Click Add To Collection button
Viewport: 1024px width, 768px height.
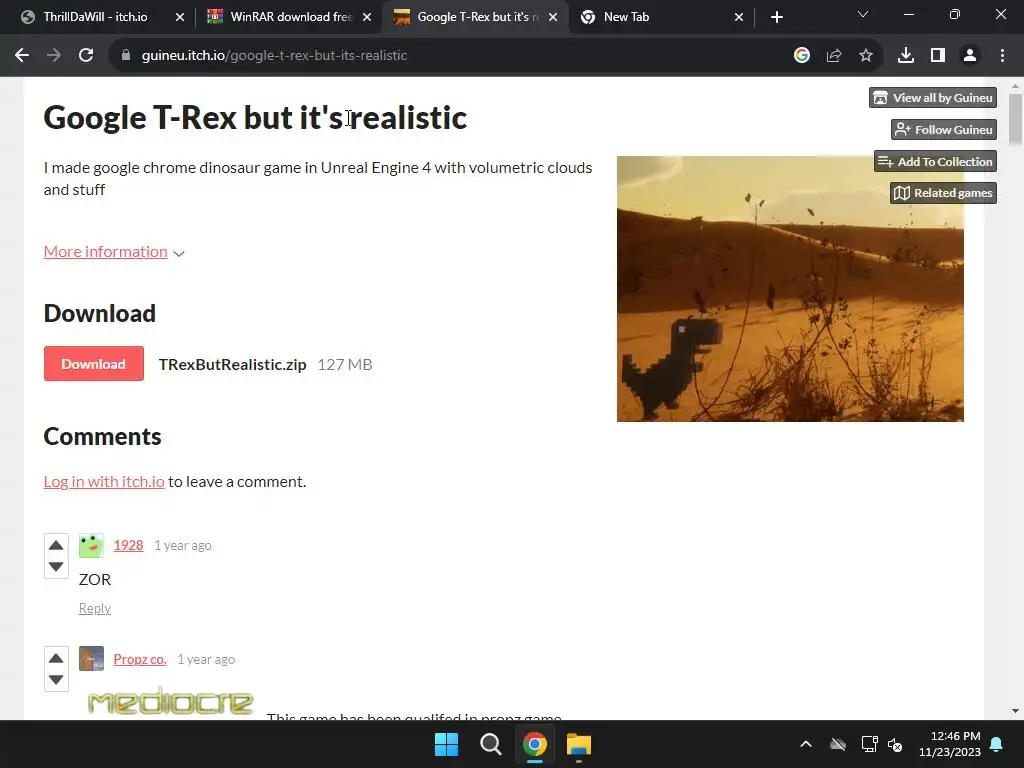pyautogui.click(x=935, y=162)
